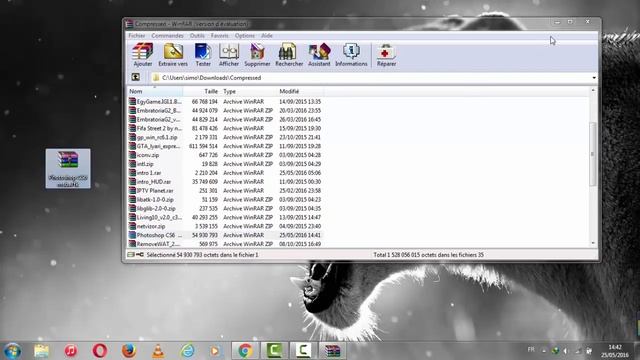Screen dimensions: 640x360
Task: Click the Supprimer delete icon
Action: coord(257,55)
